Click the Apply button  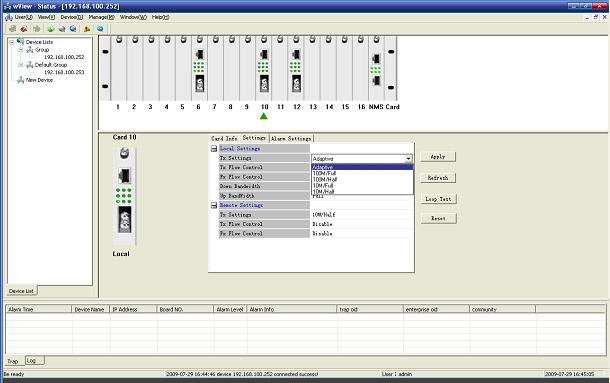click(438, 157)
